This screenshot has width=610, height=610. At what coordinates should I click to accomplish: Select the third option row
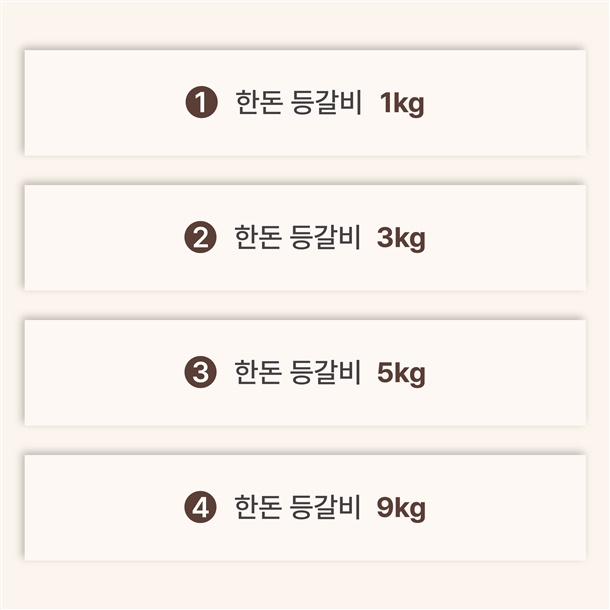305,373
